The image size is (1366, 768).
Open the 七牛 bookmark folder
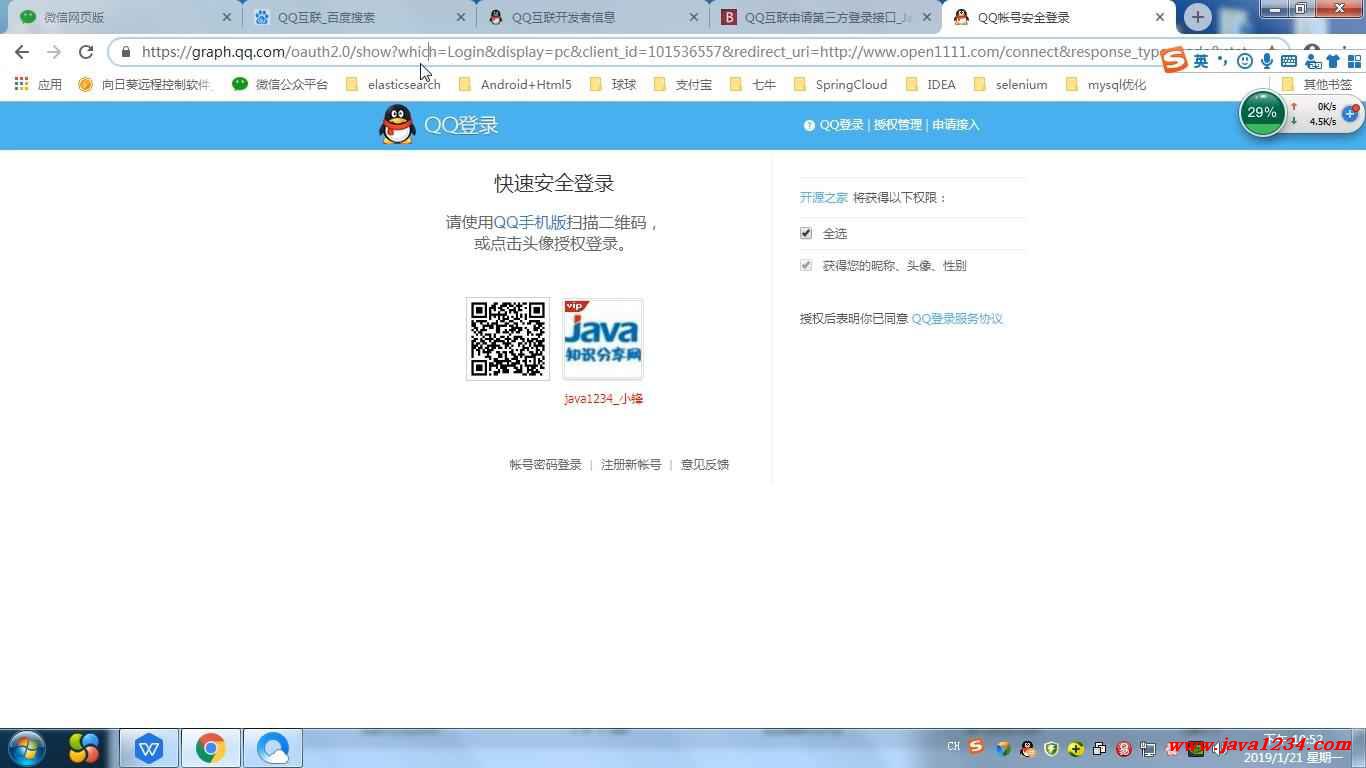[x=753, y=85]
